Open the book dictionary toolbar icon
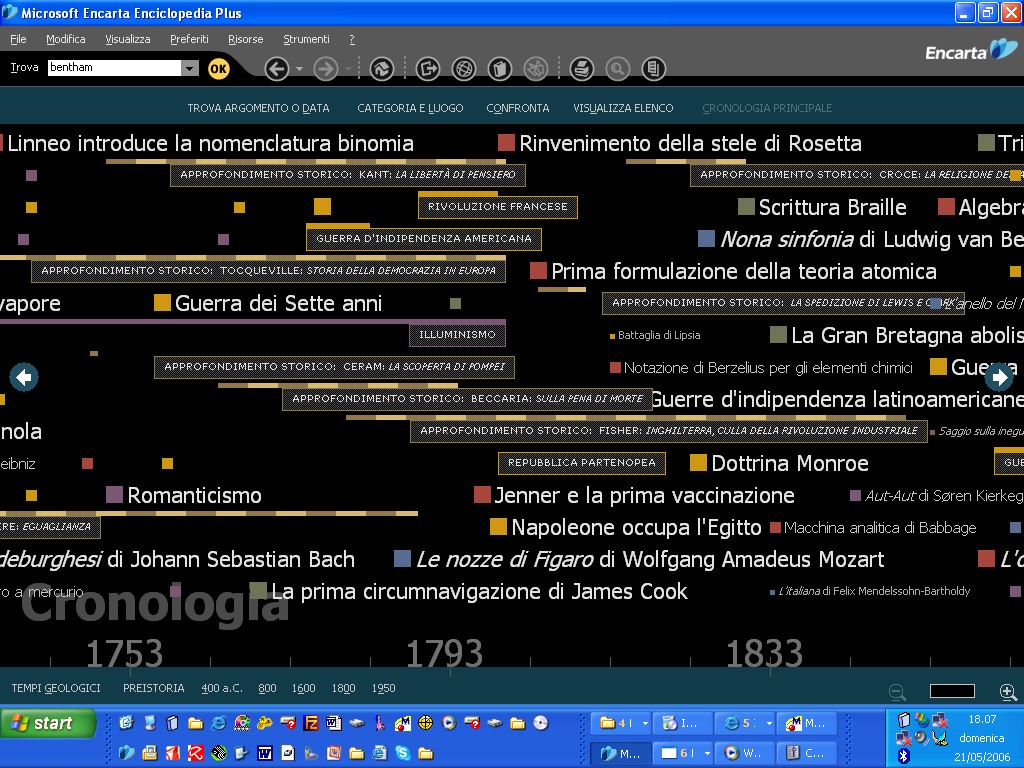 click(x=500, y=69)
